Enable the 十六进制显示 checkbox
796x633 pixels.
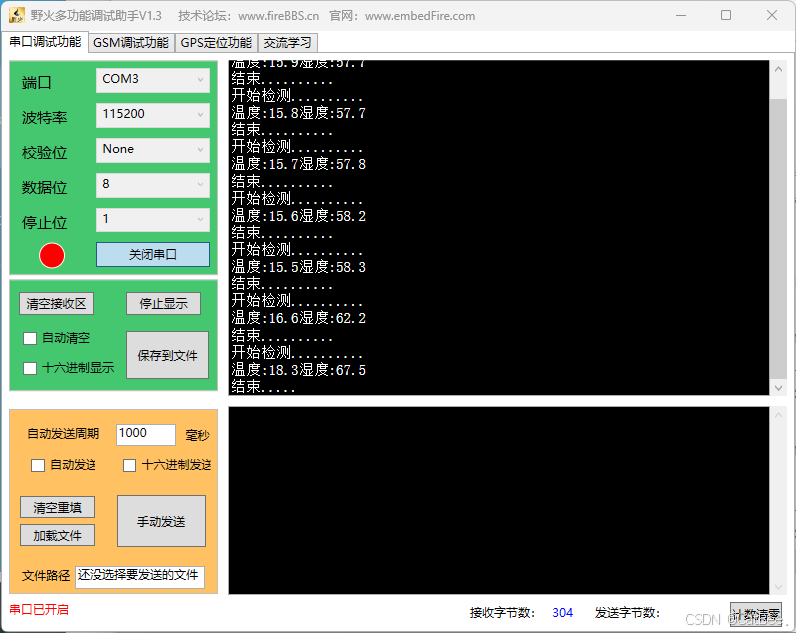click(30, 369)
